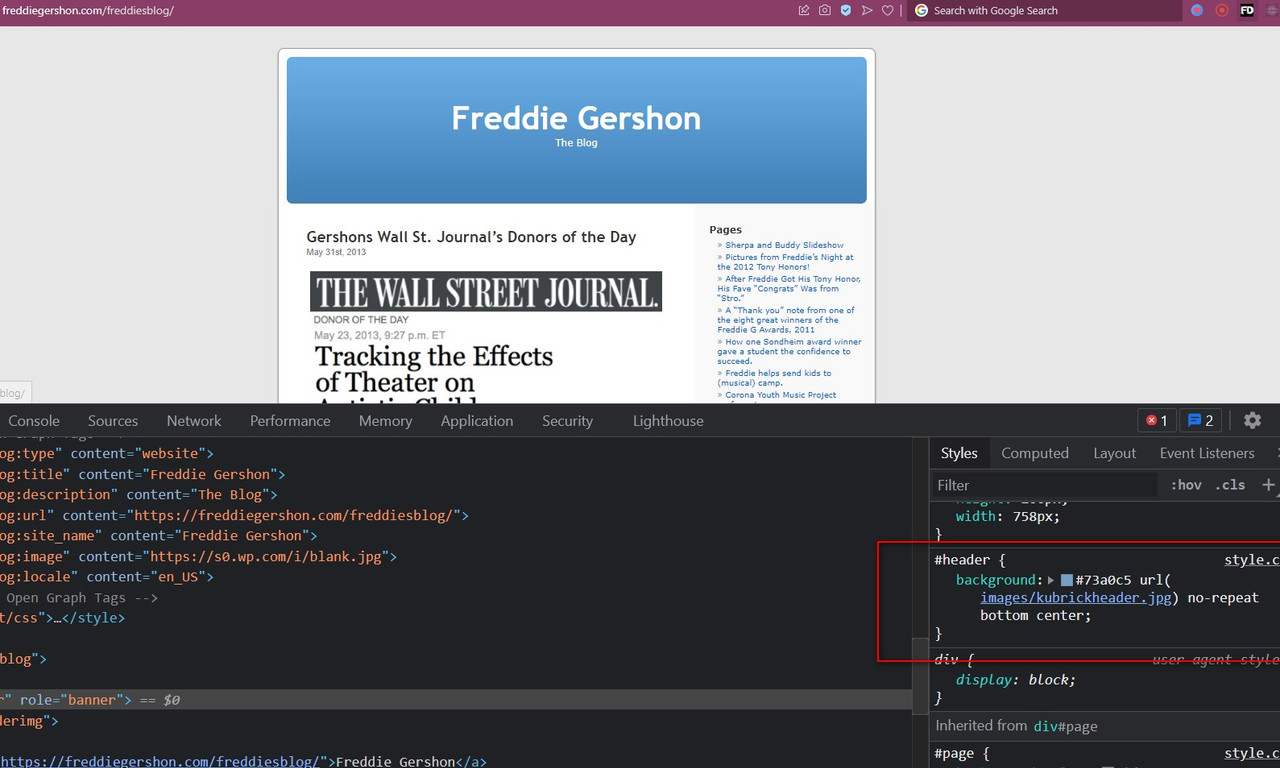Select the Styles pane tab
The height and width of the screenshot is (768, 1280).
(959, 453)
